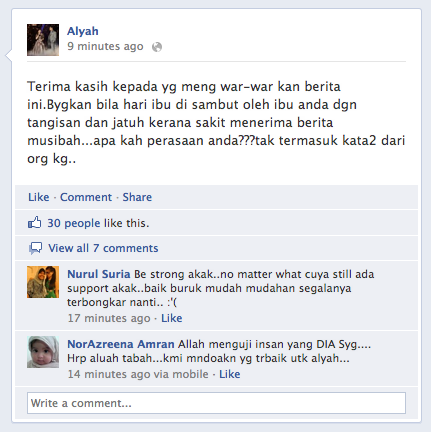The height and width of the screenshot is (432, 431).
Task: Open NorAzreena Amran's profile name
Action: coord(121,344)
